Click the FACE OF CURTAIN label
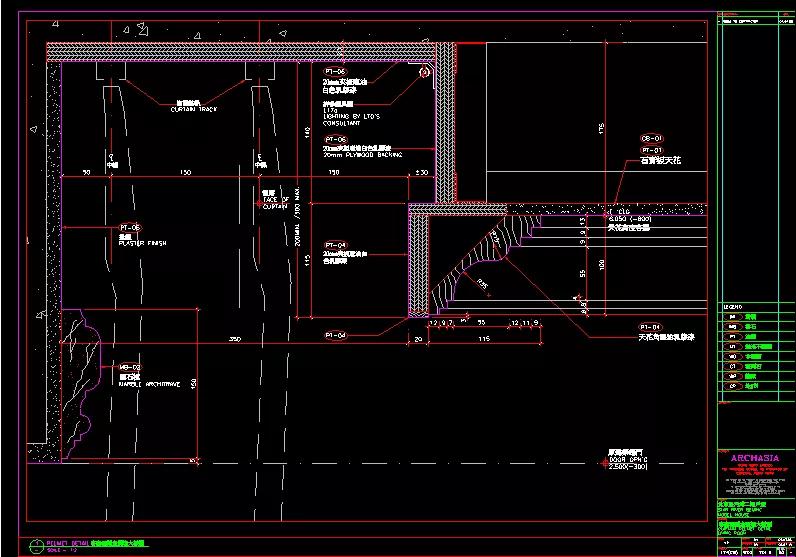796x557 pixels. click(x=276, y=203)
